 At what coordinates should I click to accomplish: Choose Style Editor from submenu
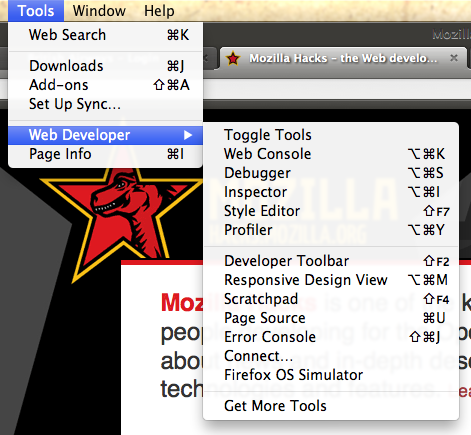click(x=331, y=211)
